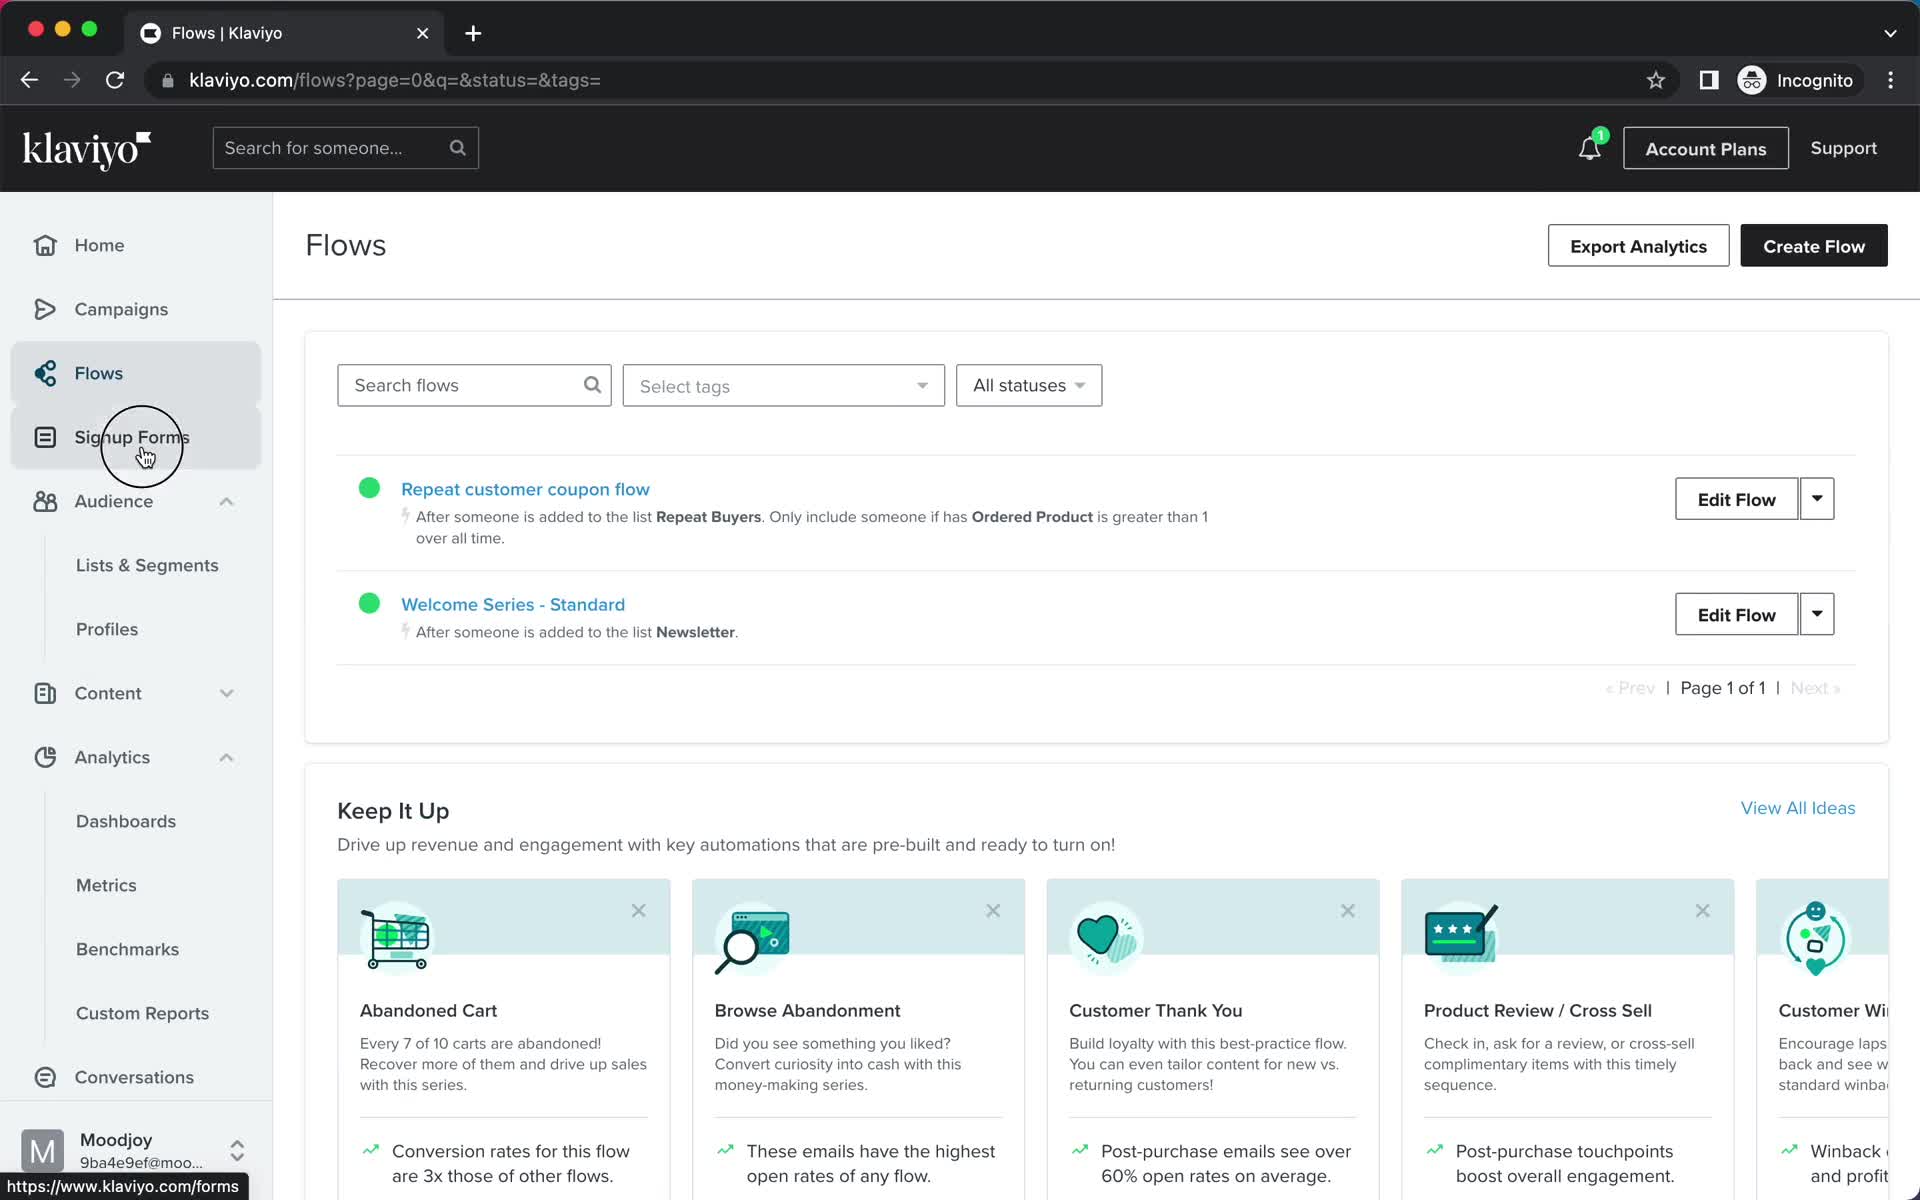Click the Klaviyo logo
Viewport: 1920px width, 1200px height.
click(87, 149)
